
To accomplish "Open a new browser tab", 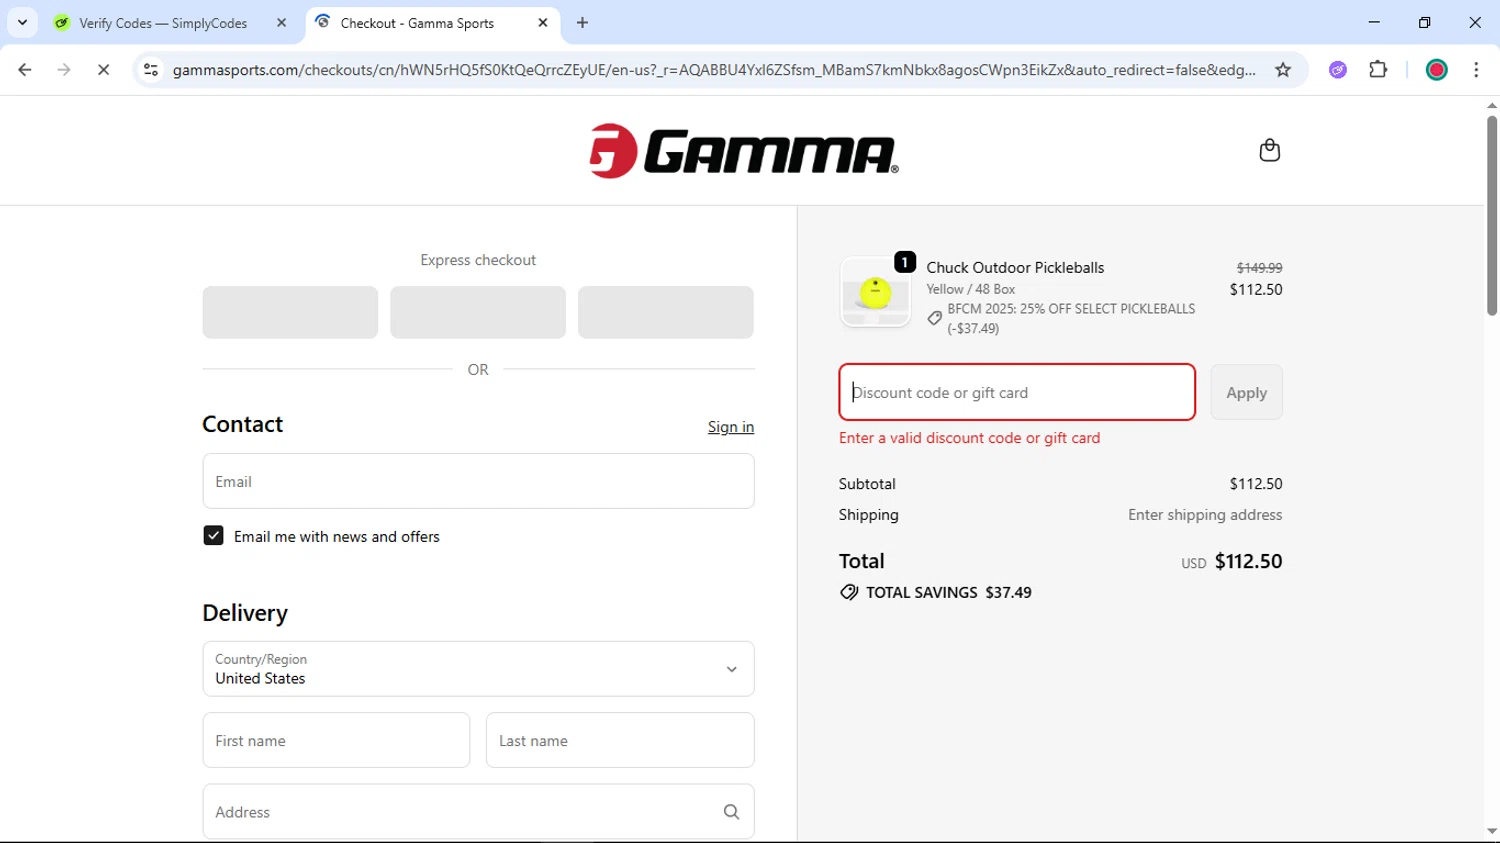I will [x=583, y=23].
